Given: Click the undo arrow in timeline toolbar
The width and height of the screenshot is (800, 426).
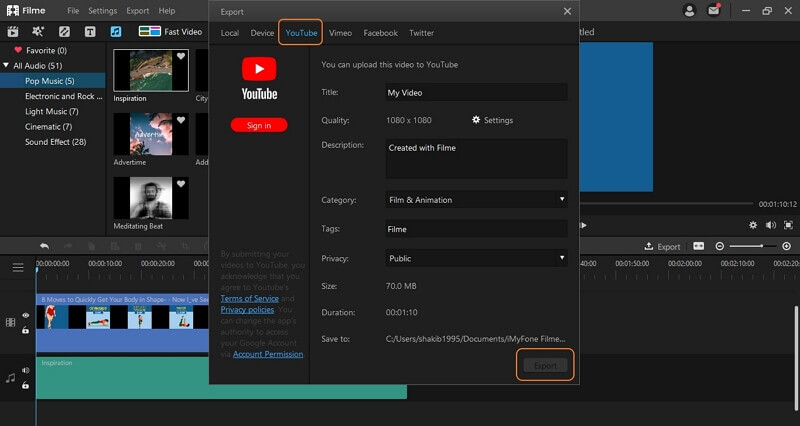Looking at the screenshot, I should [44, 246].
